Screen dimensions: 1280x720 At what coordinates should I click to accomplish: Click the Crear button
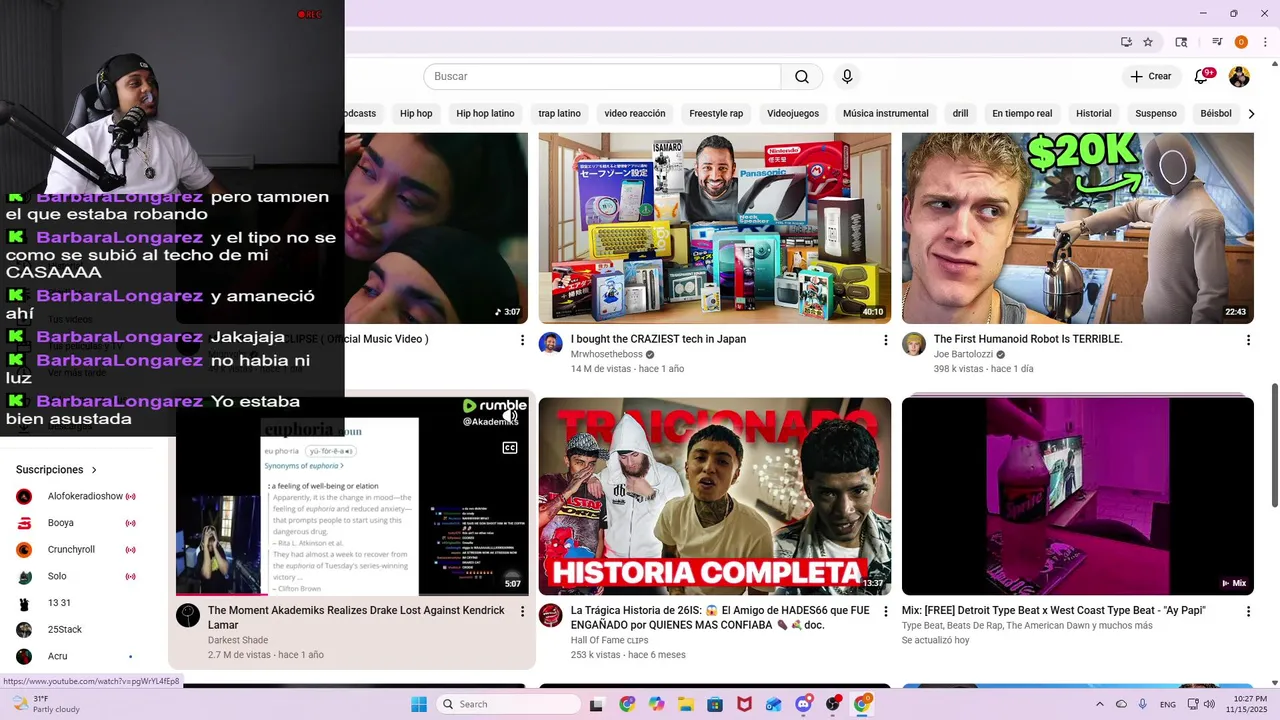(x=1150, y=77)
